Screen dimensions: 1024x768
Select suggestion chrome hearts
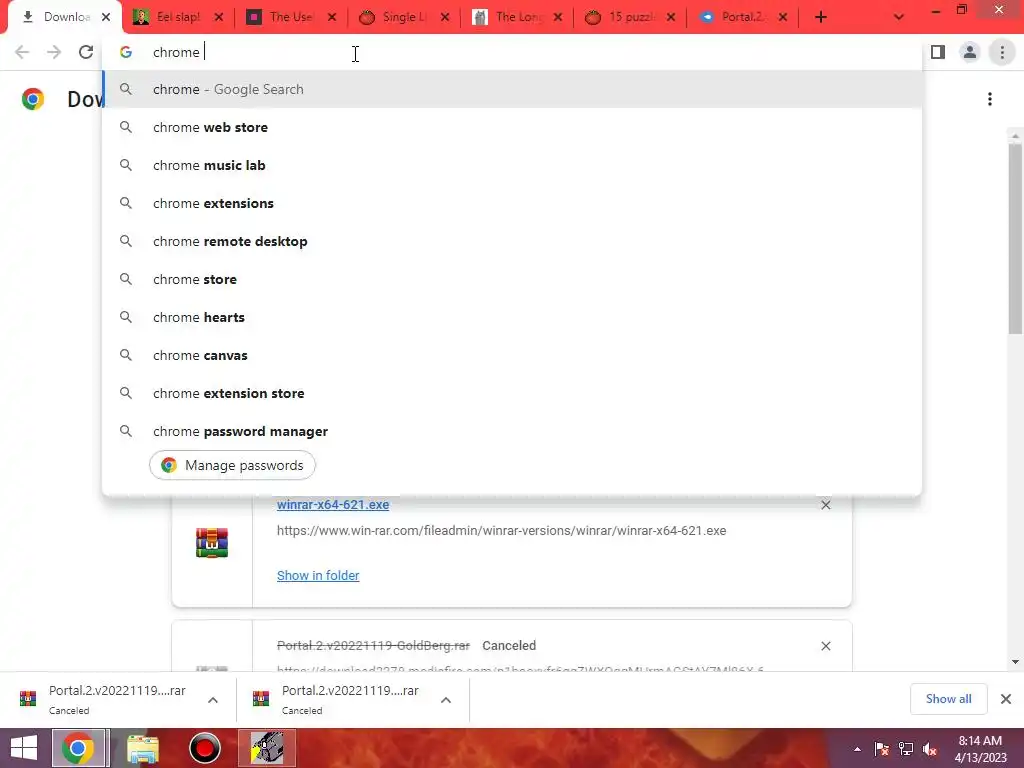pos(512,317)
